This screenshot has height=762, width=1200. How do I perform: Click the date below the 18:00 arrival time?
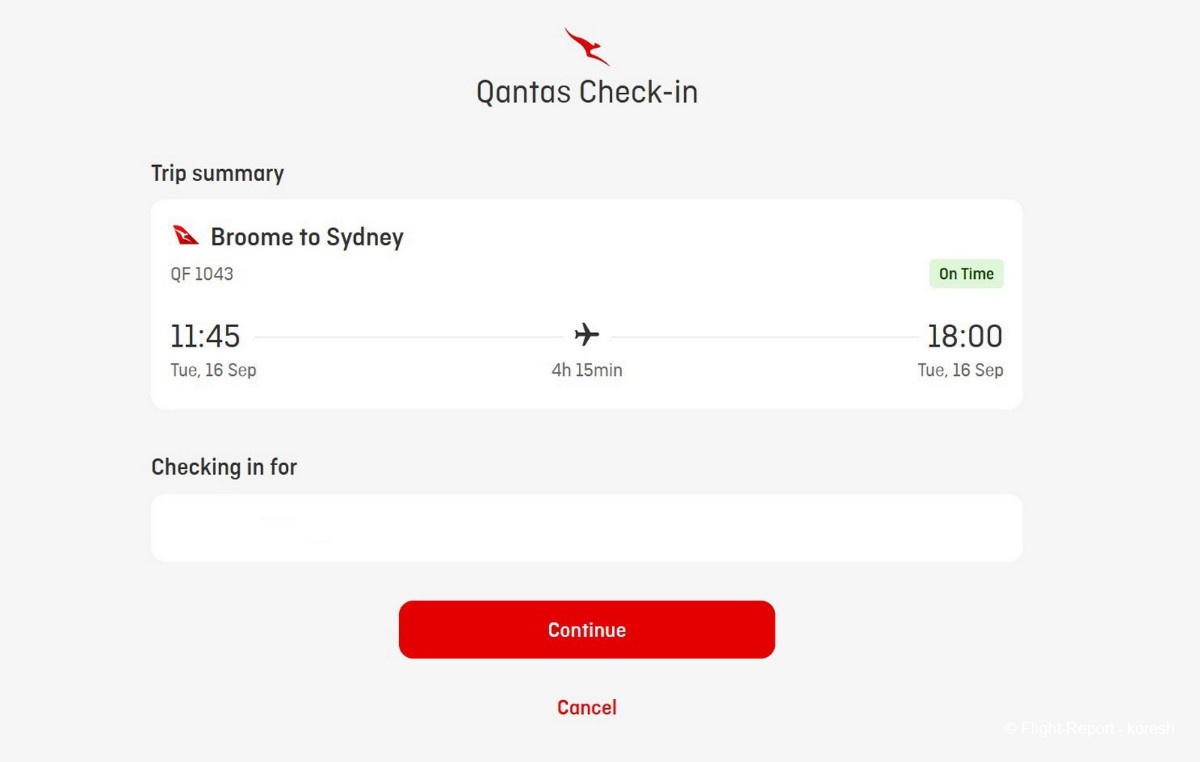pyautogui.click(x=960, y=370)
